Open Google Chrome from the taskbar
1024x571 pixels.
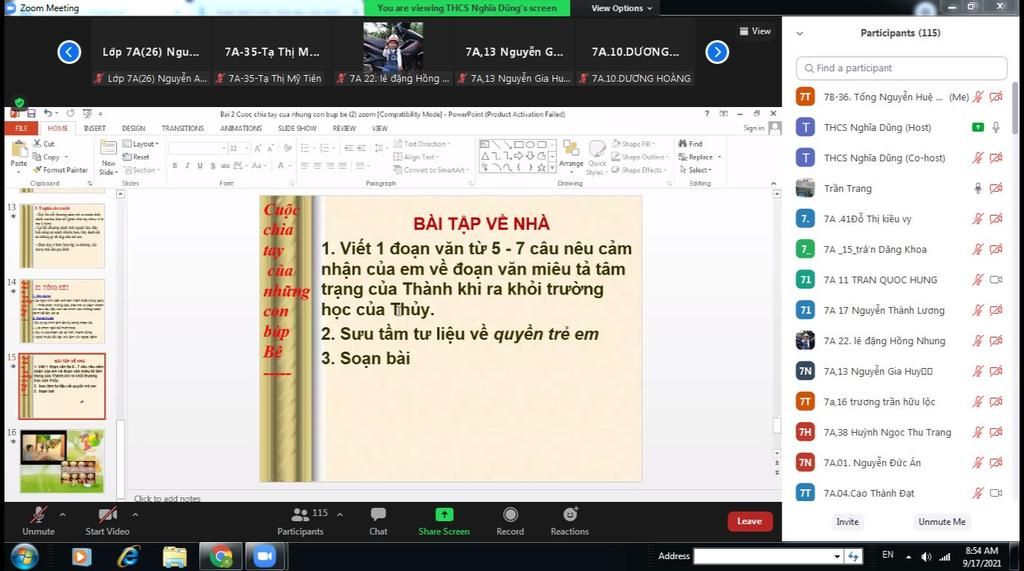point(221,557)
